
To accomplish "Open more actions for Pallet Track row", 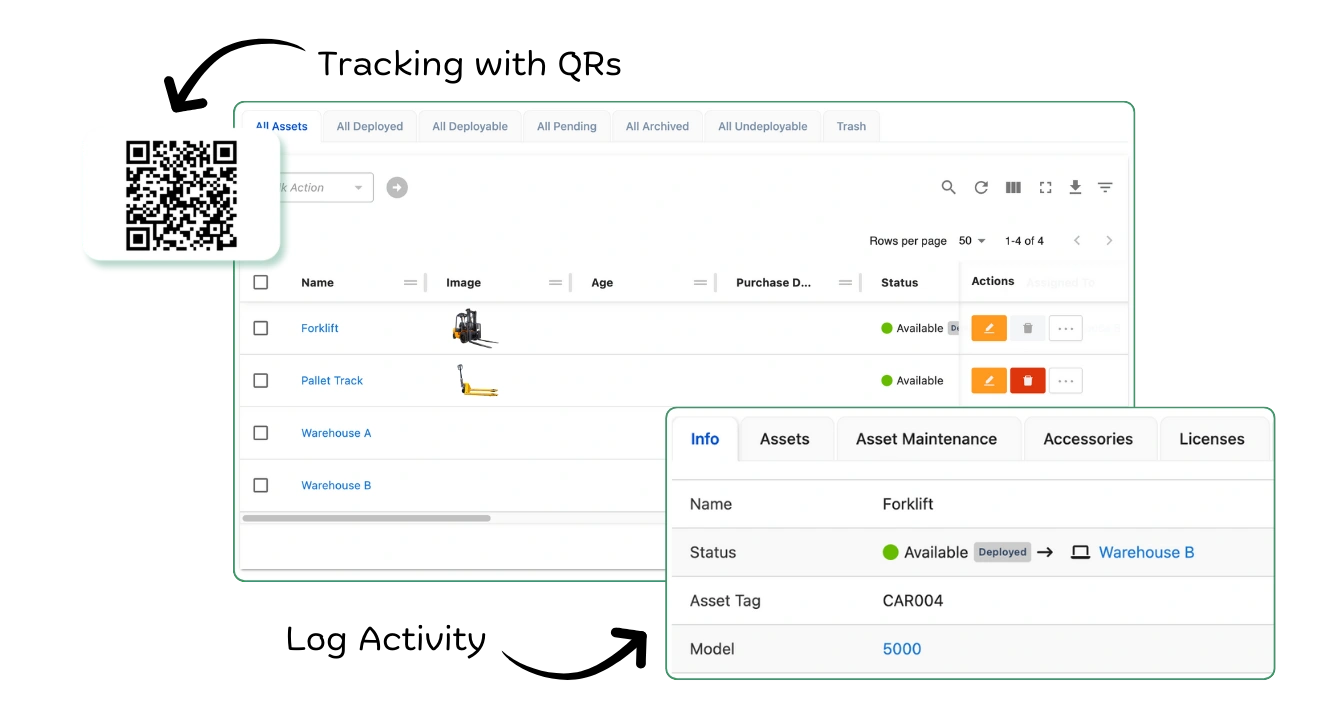I will [x=1065, y=381].
